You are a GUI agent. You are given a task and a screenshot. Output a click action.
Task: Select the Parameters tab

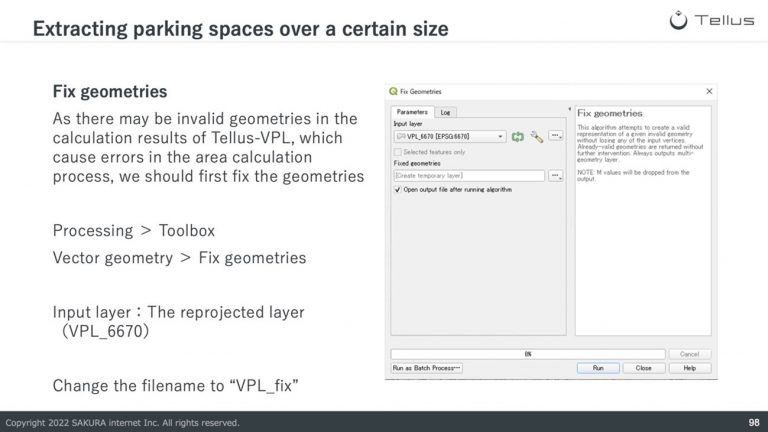[412, 112]
